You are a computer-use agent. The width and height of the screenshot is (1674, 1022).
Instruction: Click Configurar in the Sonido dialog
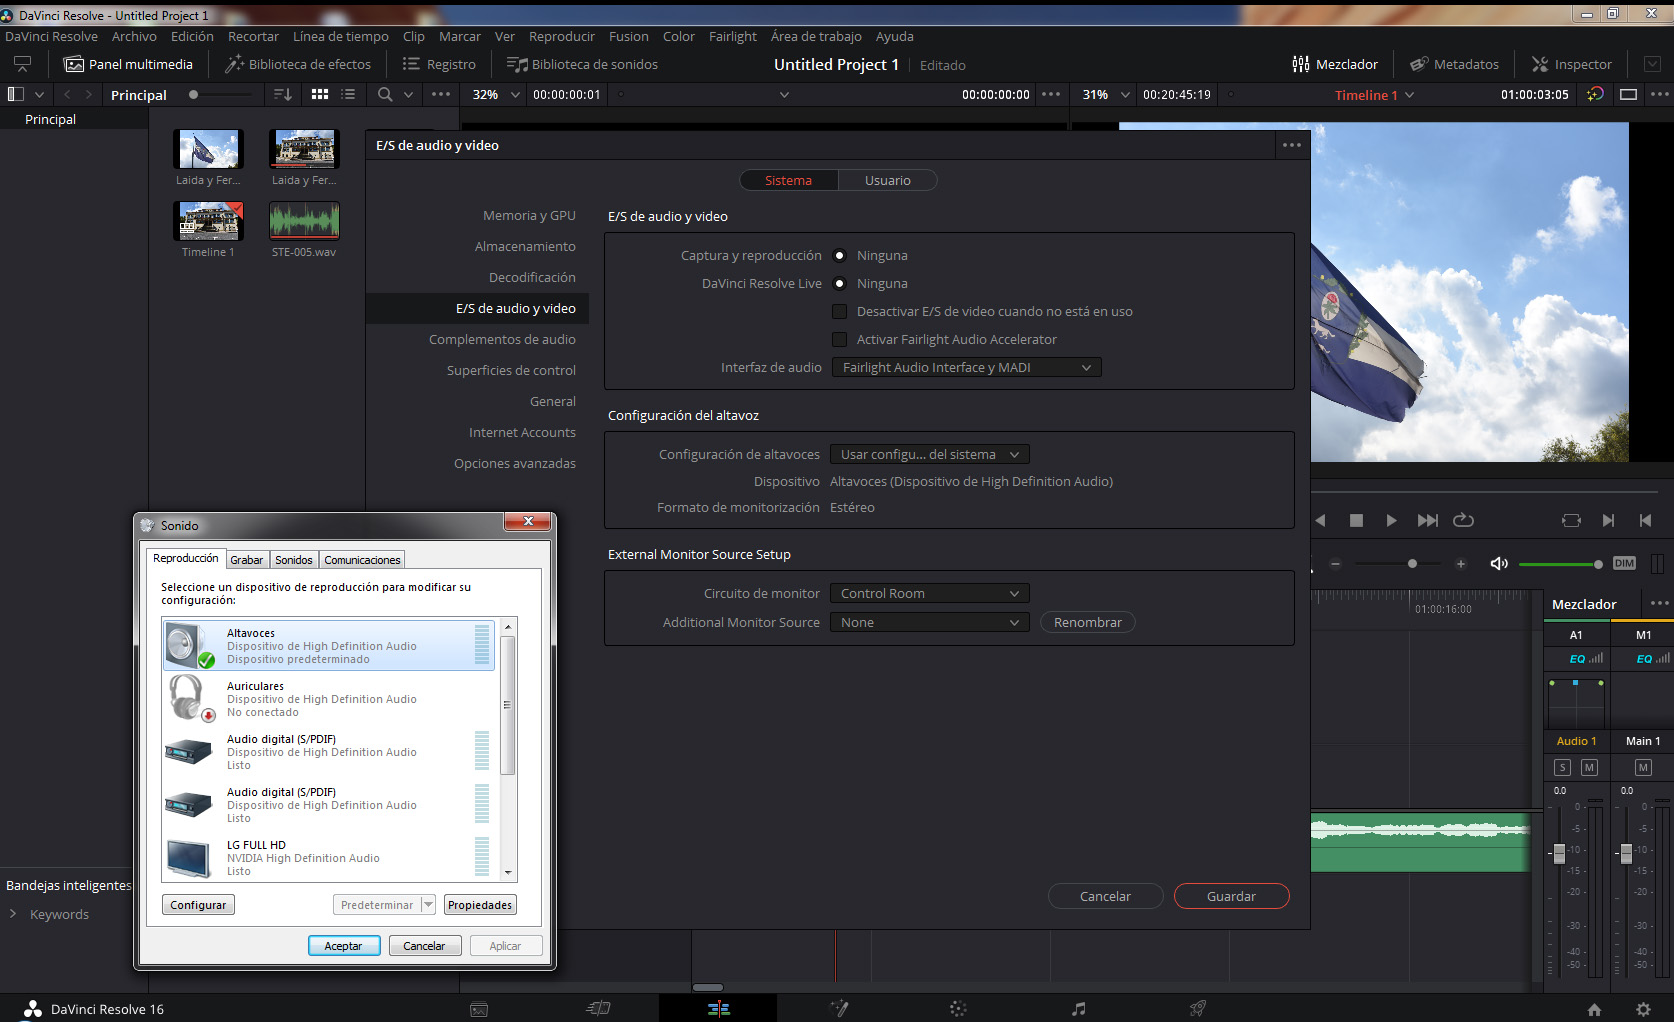198,905
